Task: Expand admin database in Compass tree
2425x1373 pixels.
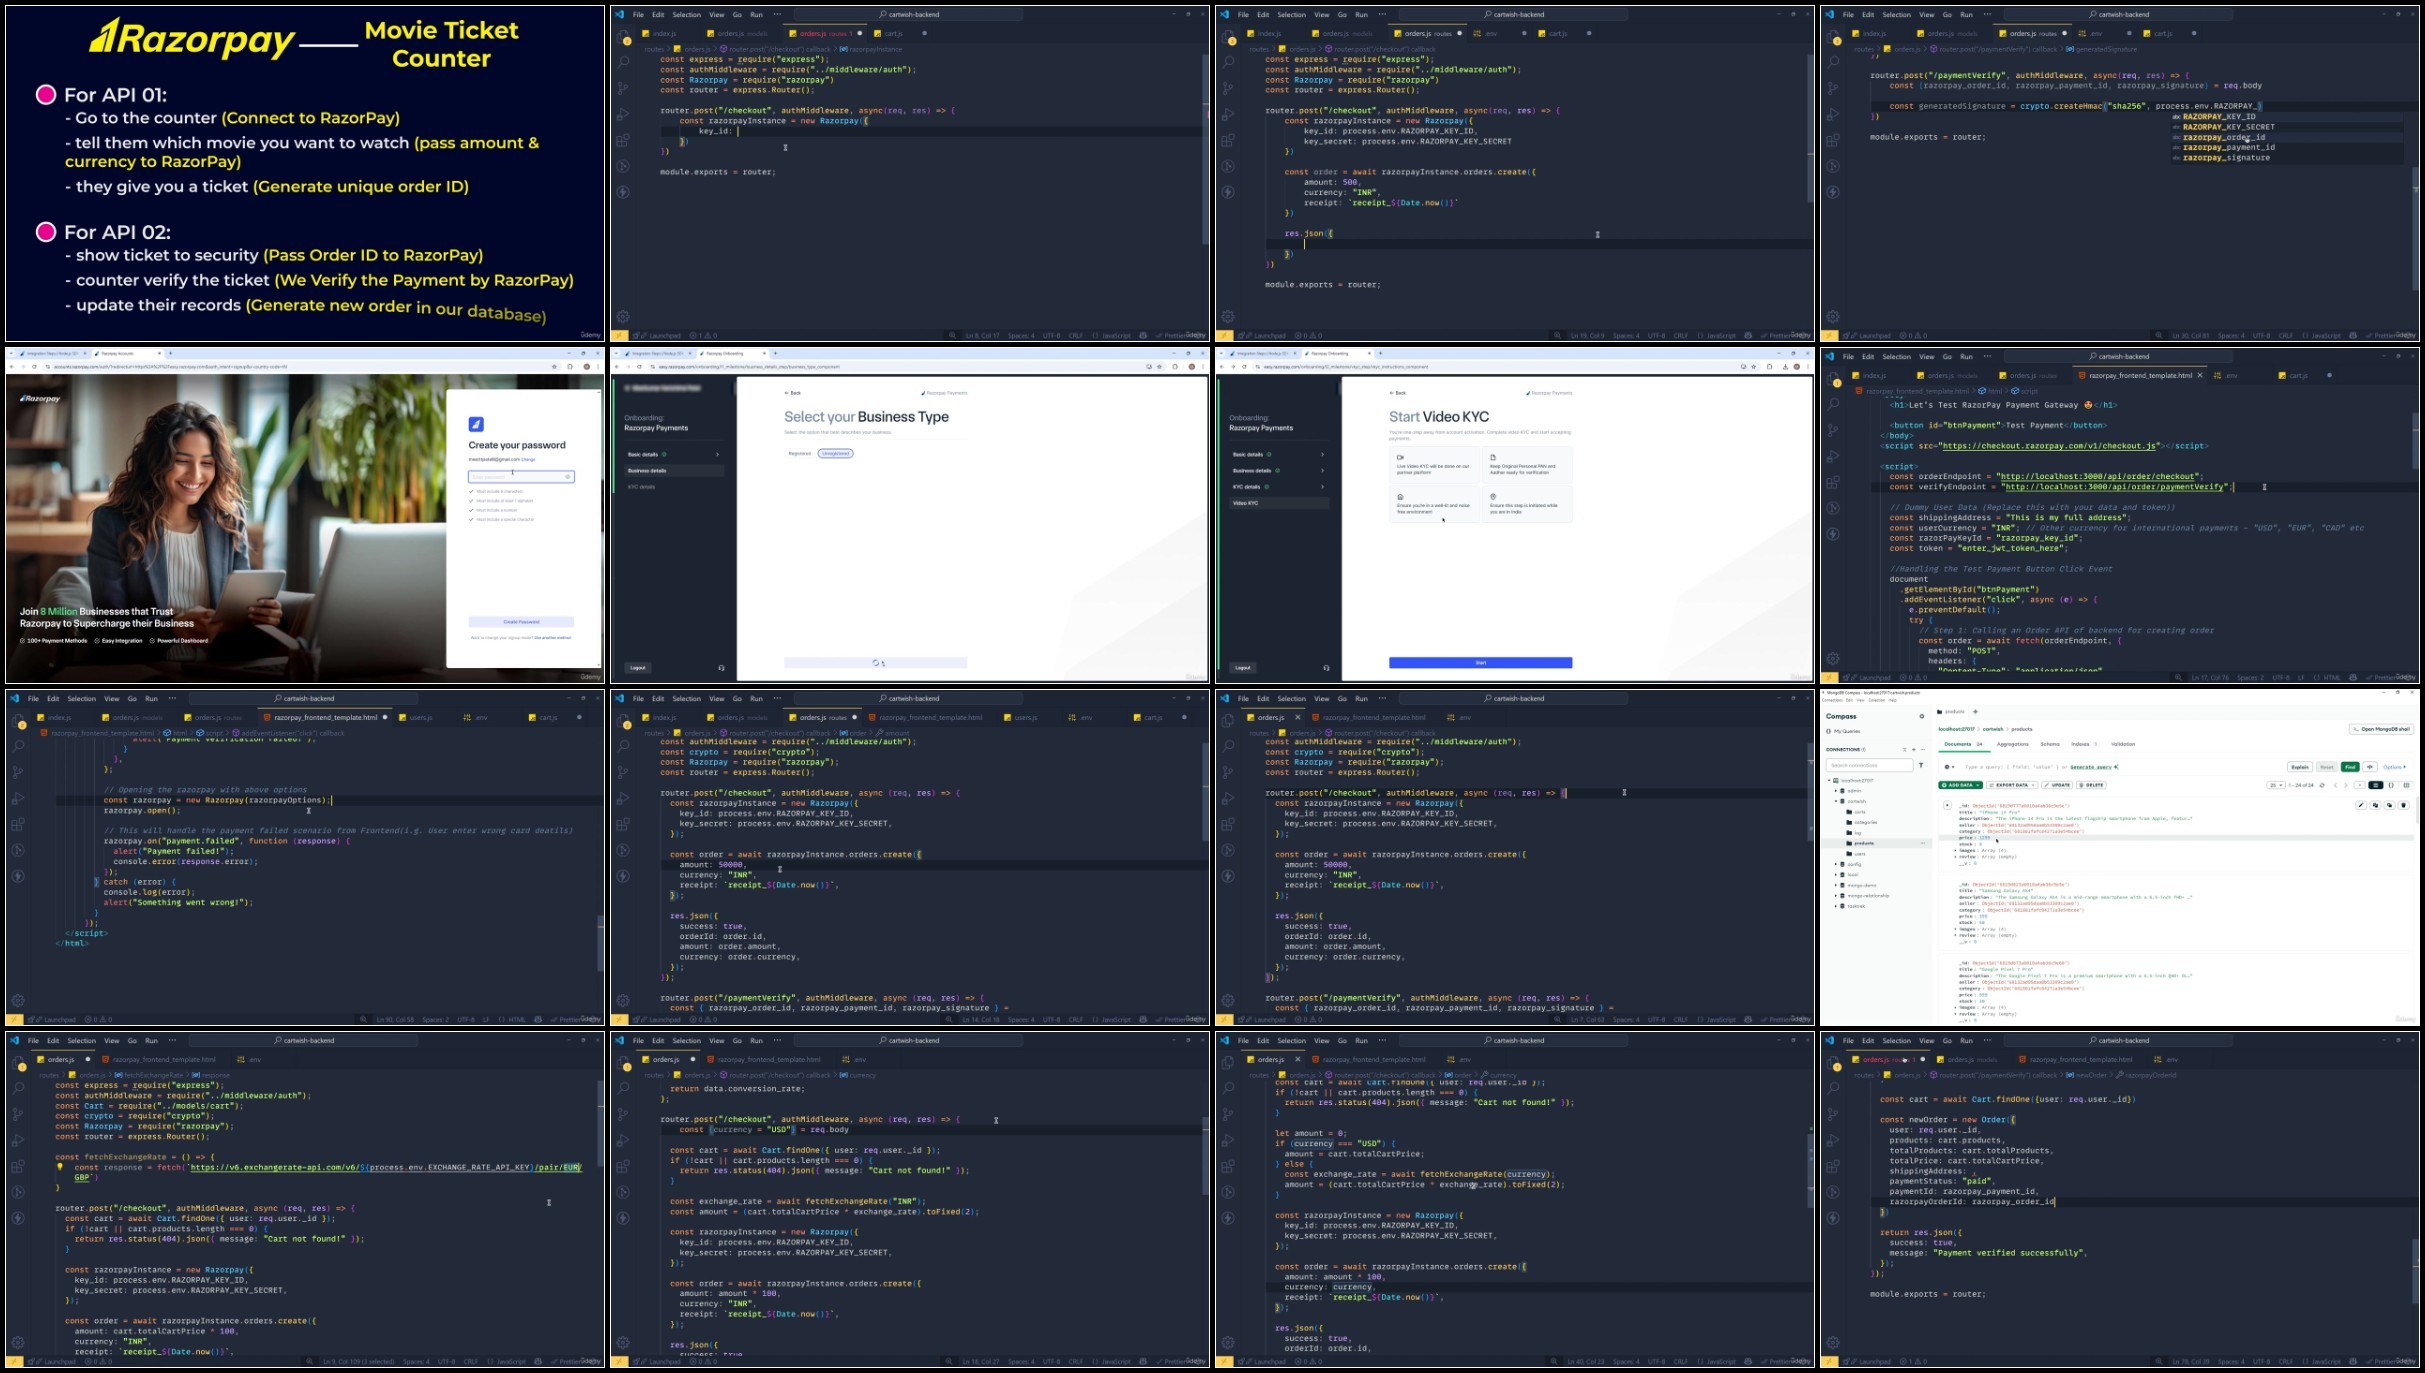Action: click(1835, 791)
